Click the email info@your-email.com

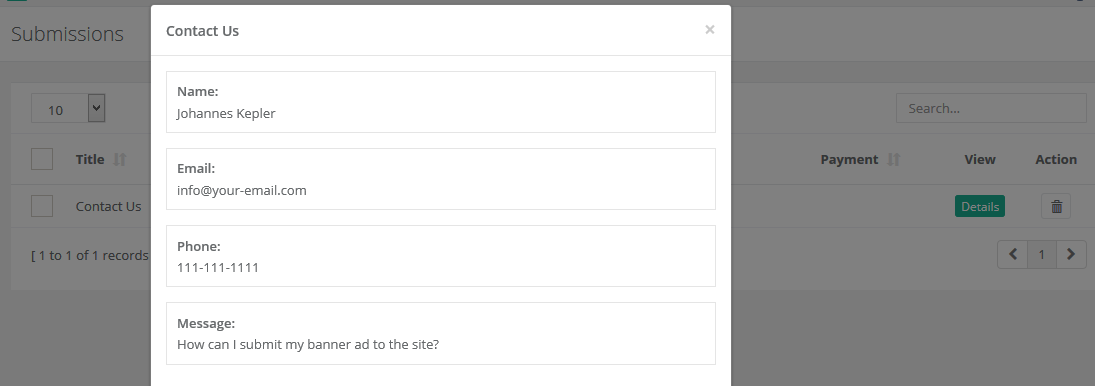pyautogui.click(x=242, y=191)
